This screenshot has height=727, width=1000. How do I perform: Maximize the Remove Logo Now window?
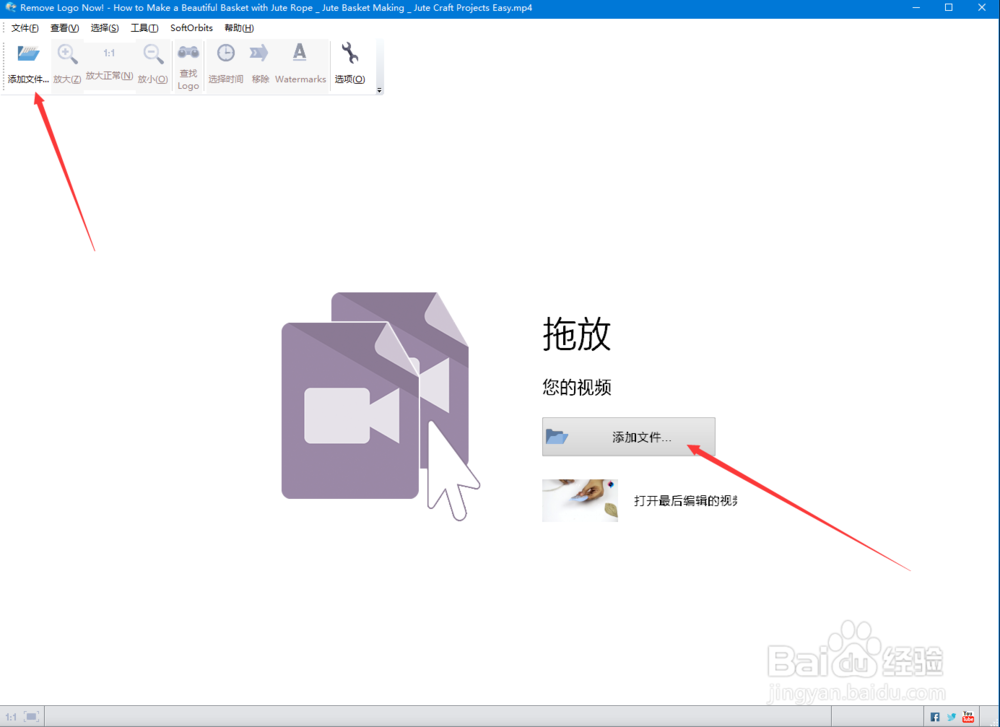[948, 8]
